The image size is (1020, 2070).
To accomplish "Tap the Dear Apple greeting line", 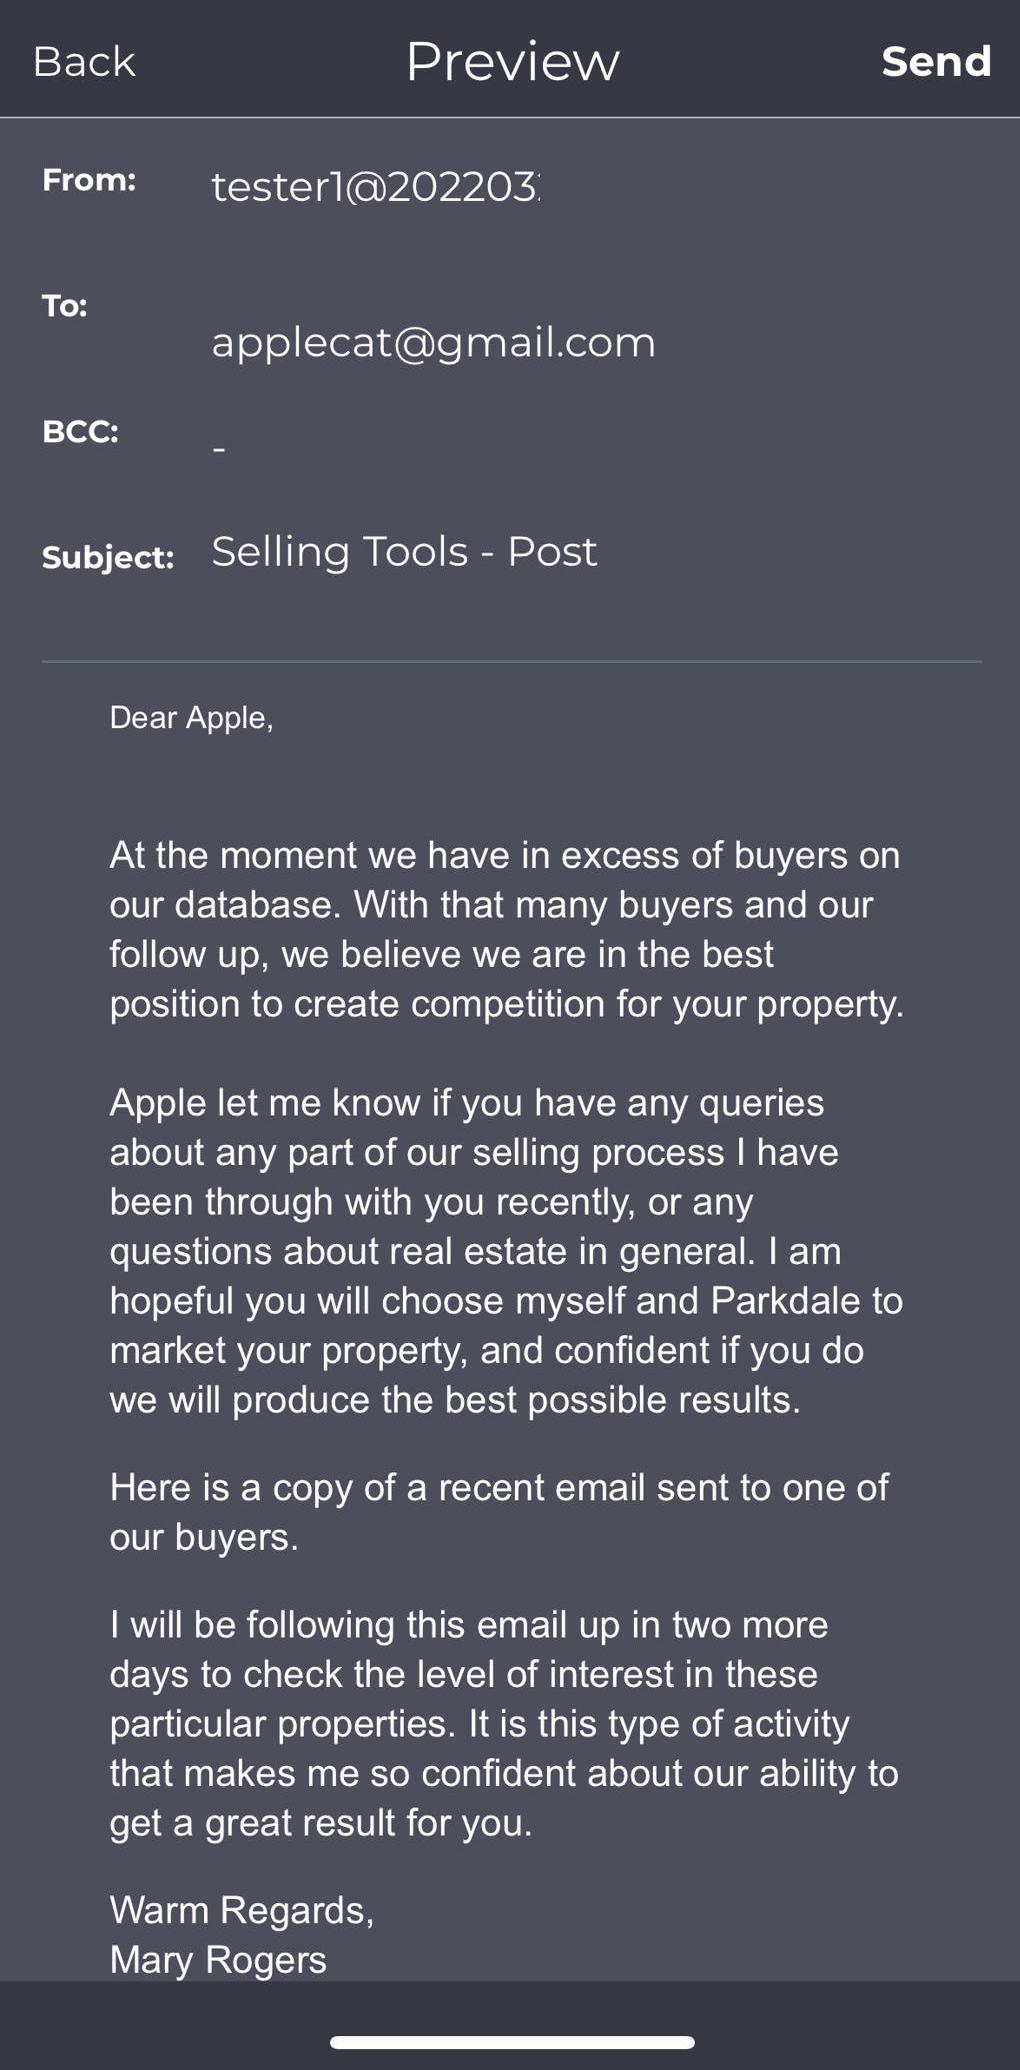I will pyautogui.click(x=191, y=718).
